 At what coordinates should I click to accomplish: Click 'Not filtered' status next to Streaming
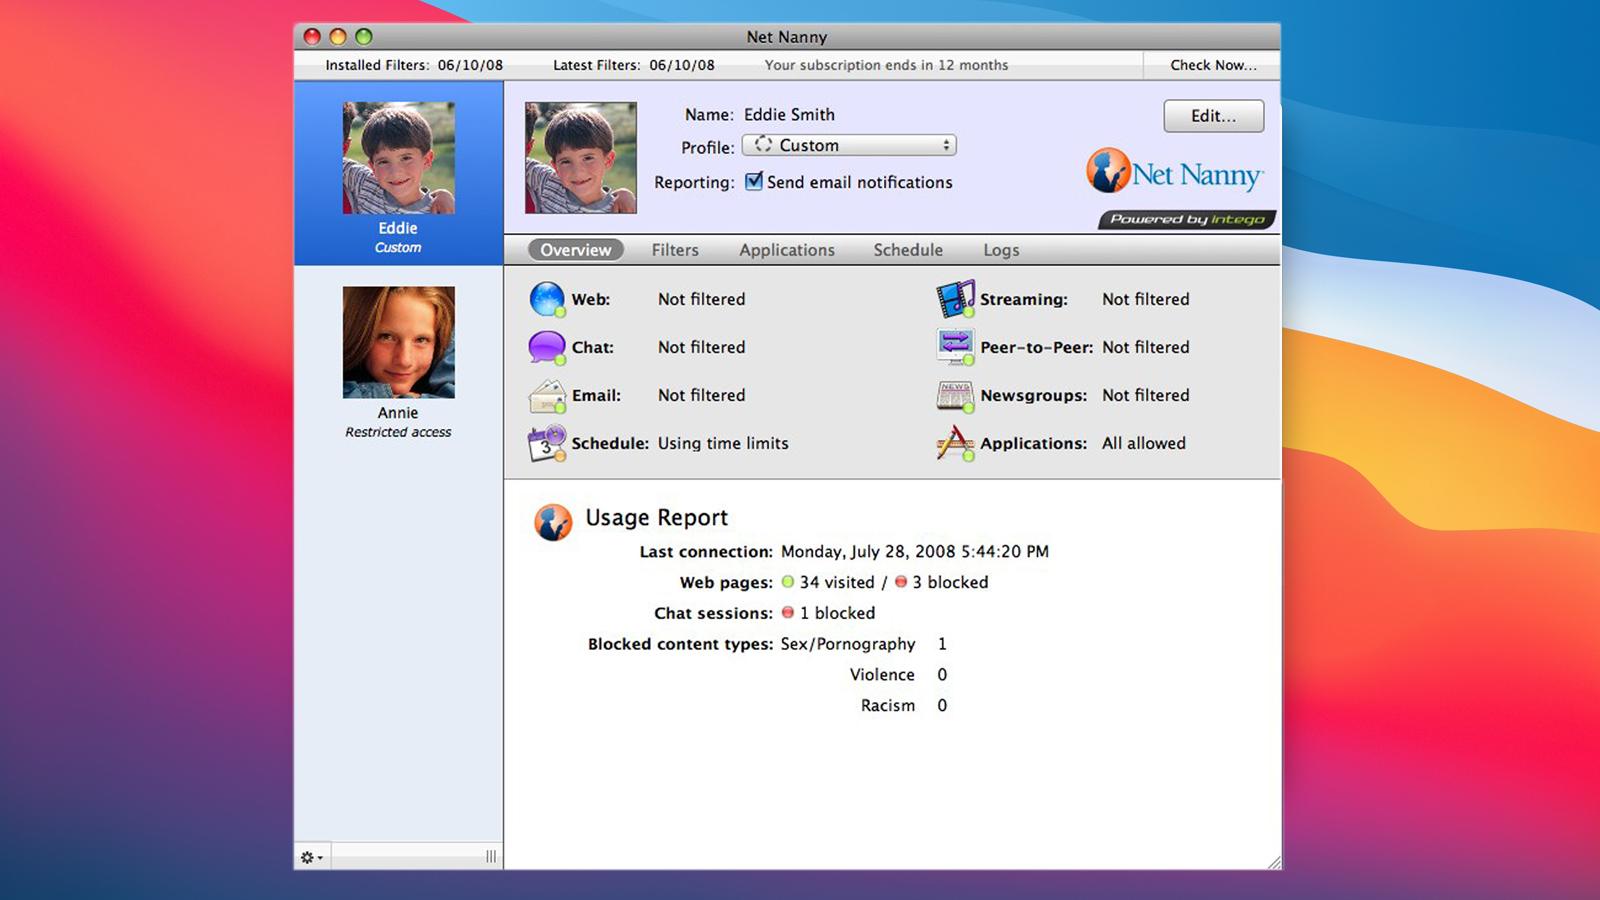click(1146, 299)
